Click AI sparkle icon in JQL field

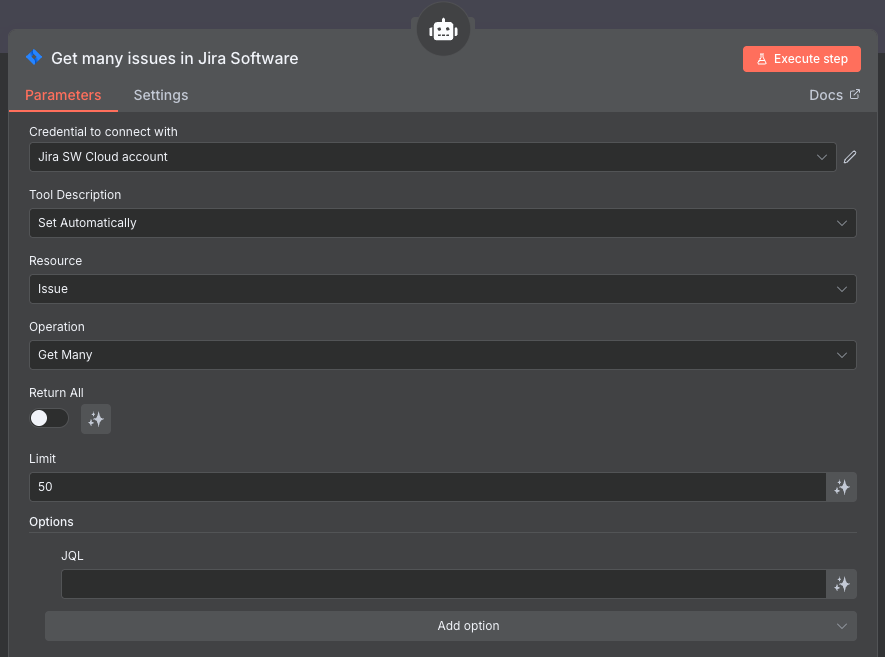[842, 584]
